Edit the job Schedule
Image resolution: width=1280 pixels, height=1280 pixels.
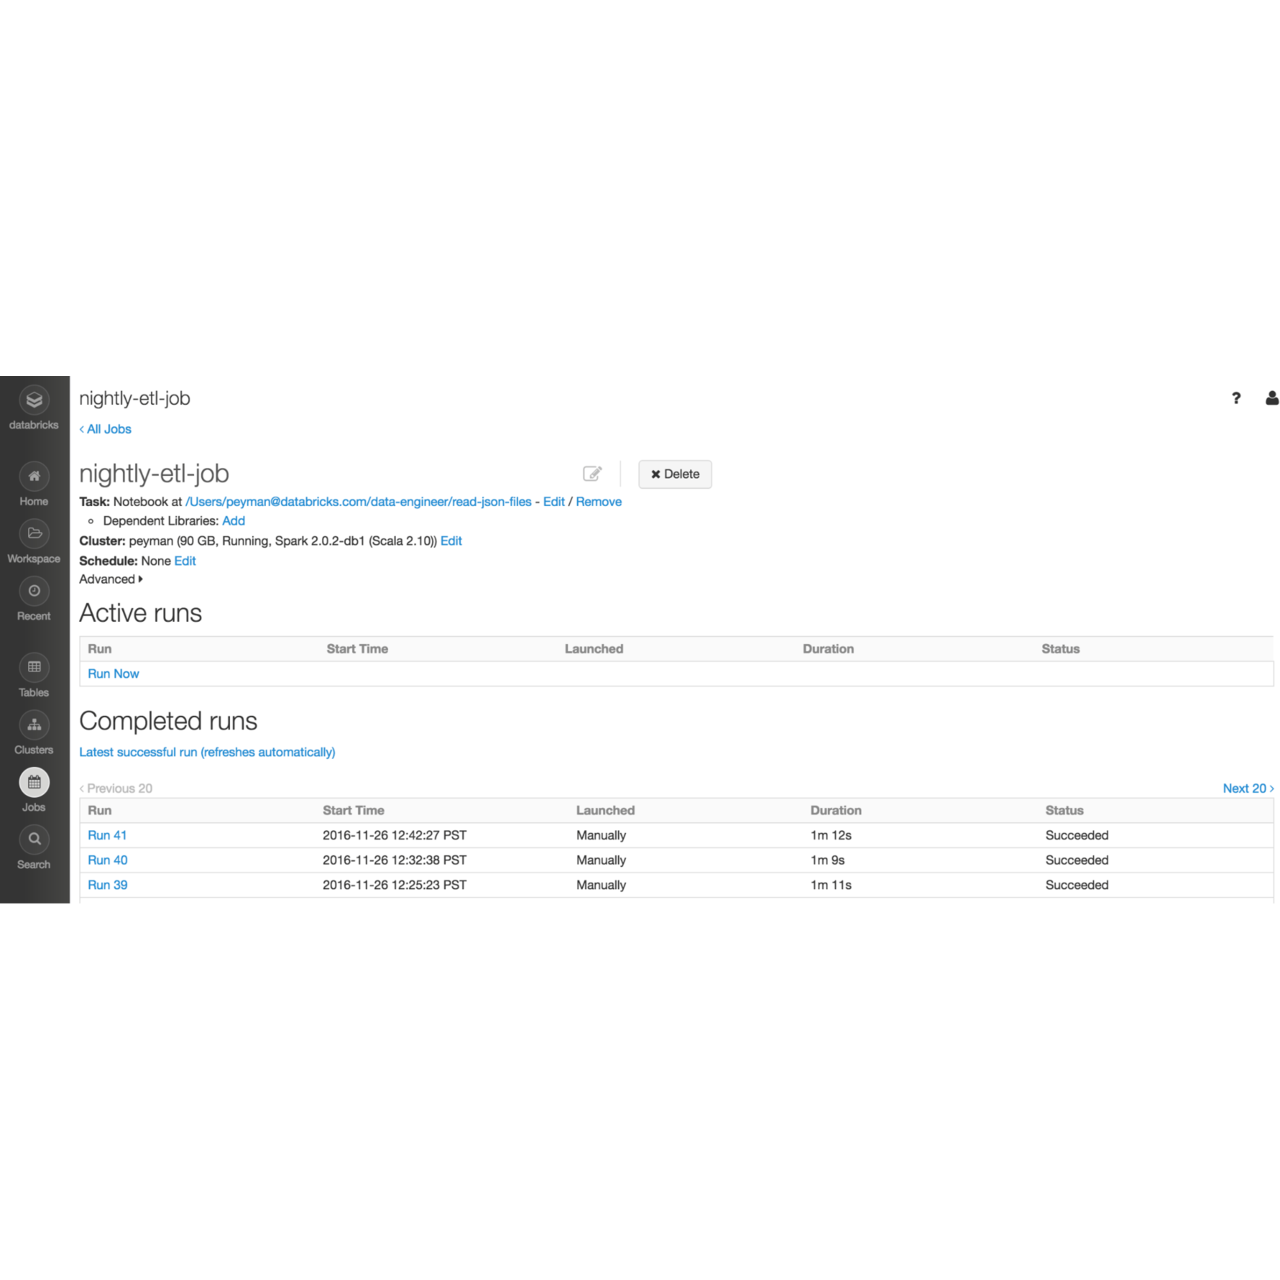(x=185, y=561)
